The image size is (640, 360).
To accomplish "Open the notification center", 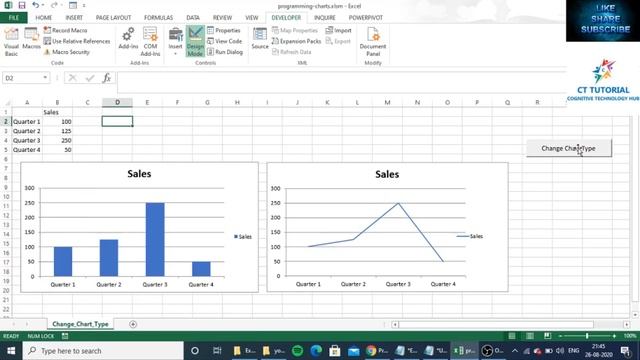I will pos(625,351).
